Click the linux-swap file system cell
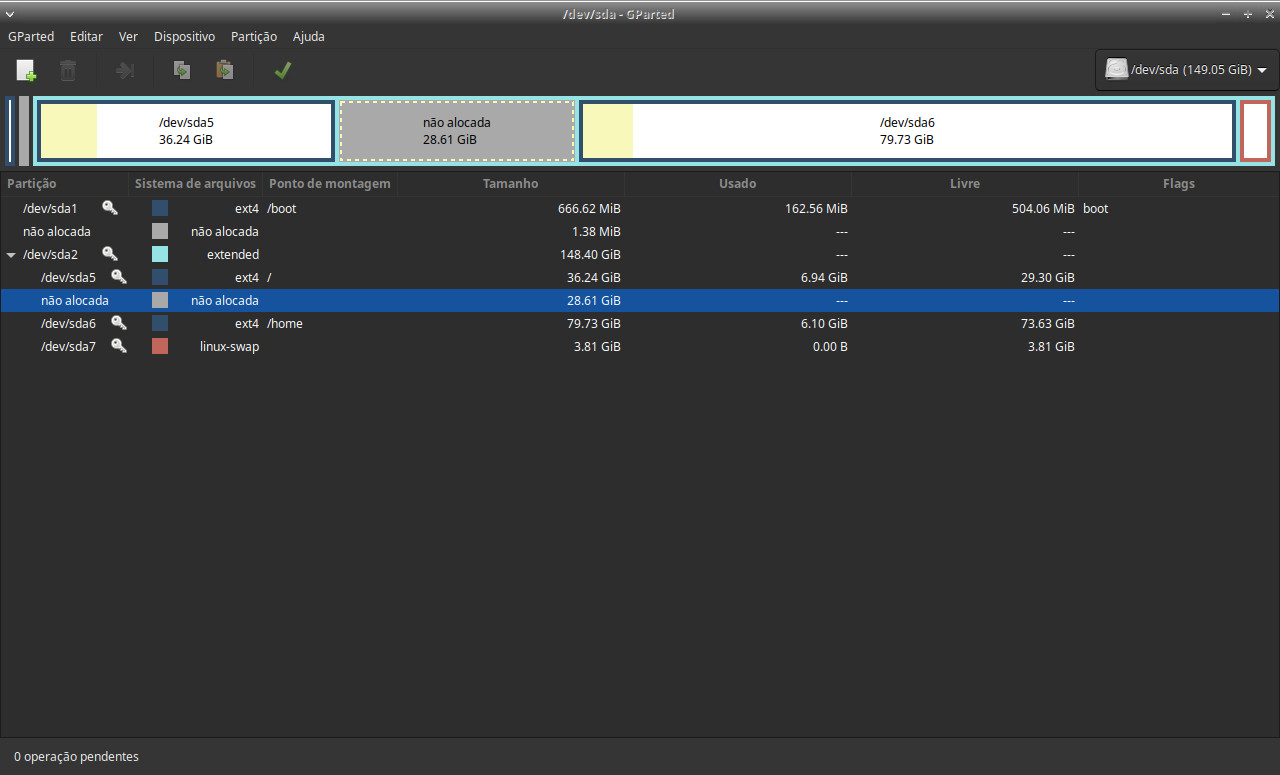1280x775 pixels. tap(229, 346)
